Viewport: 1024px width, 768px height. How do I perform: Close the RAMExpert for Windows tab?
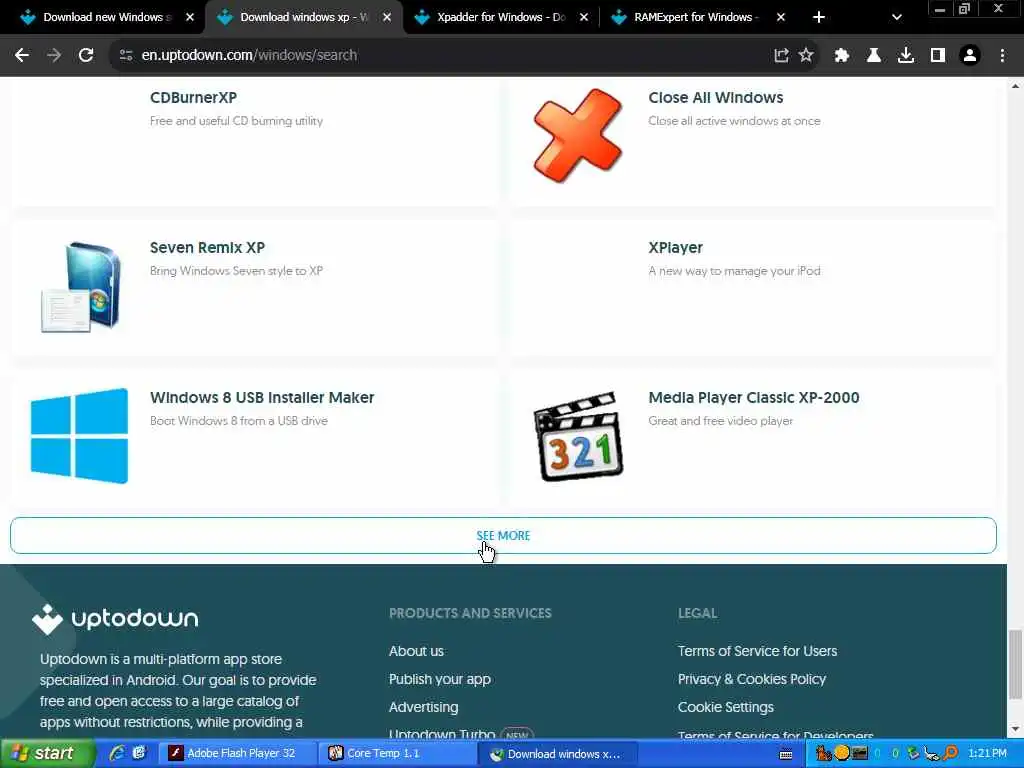coord(780,18)
